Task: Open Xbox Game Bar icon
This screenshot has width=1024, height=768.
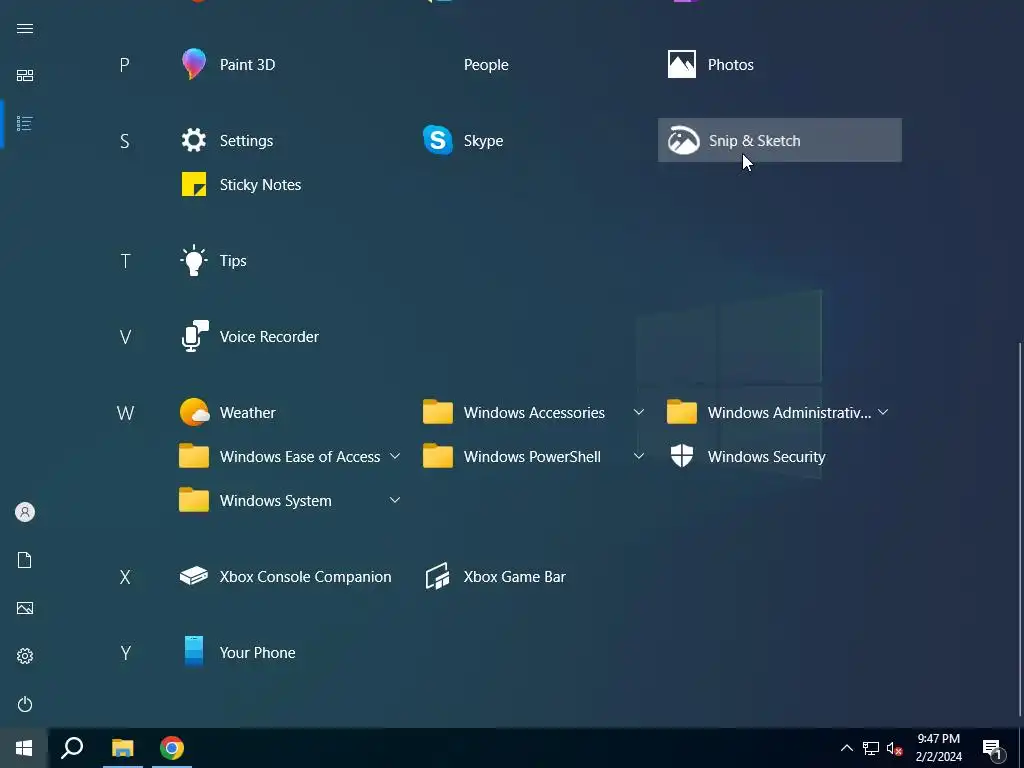Action: 438,576
